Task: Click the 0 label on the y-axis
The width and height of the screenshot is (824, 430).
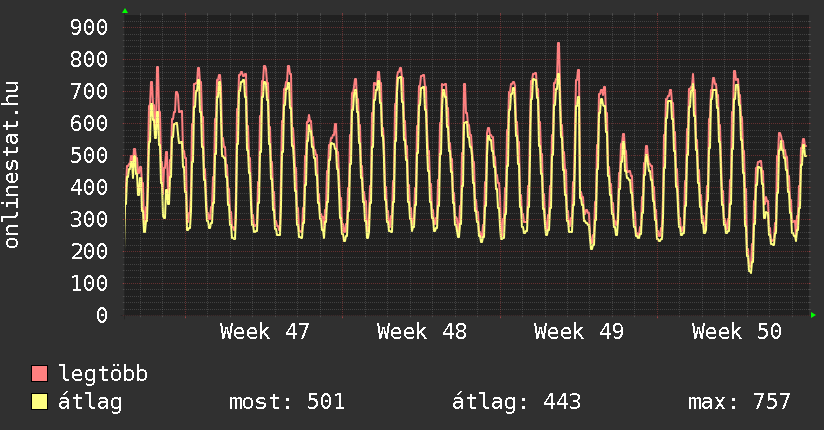Action: (101, 315)
